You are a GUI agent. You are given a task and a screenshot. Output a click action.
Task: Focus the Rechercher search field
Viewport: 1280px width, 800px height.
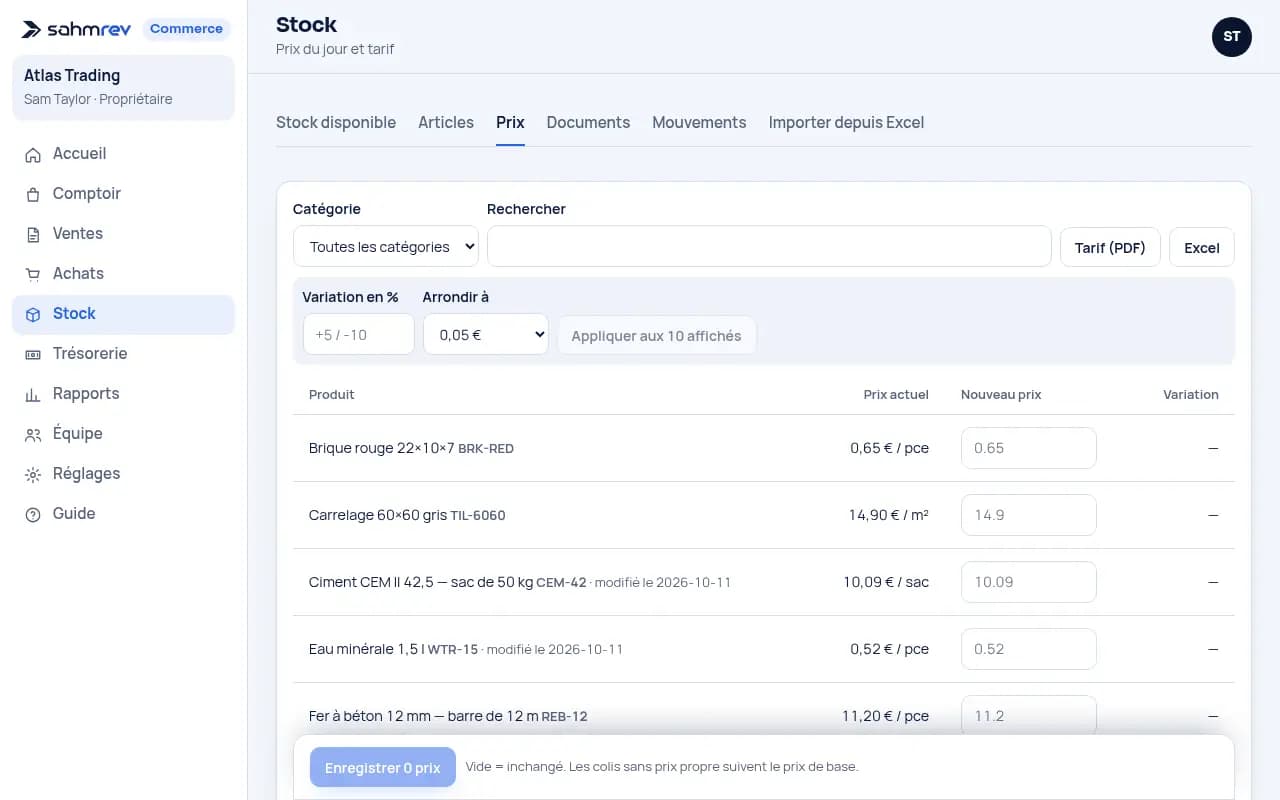click(769, 246)
